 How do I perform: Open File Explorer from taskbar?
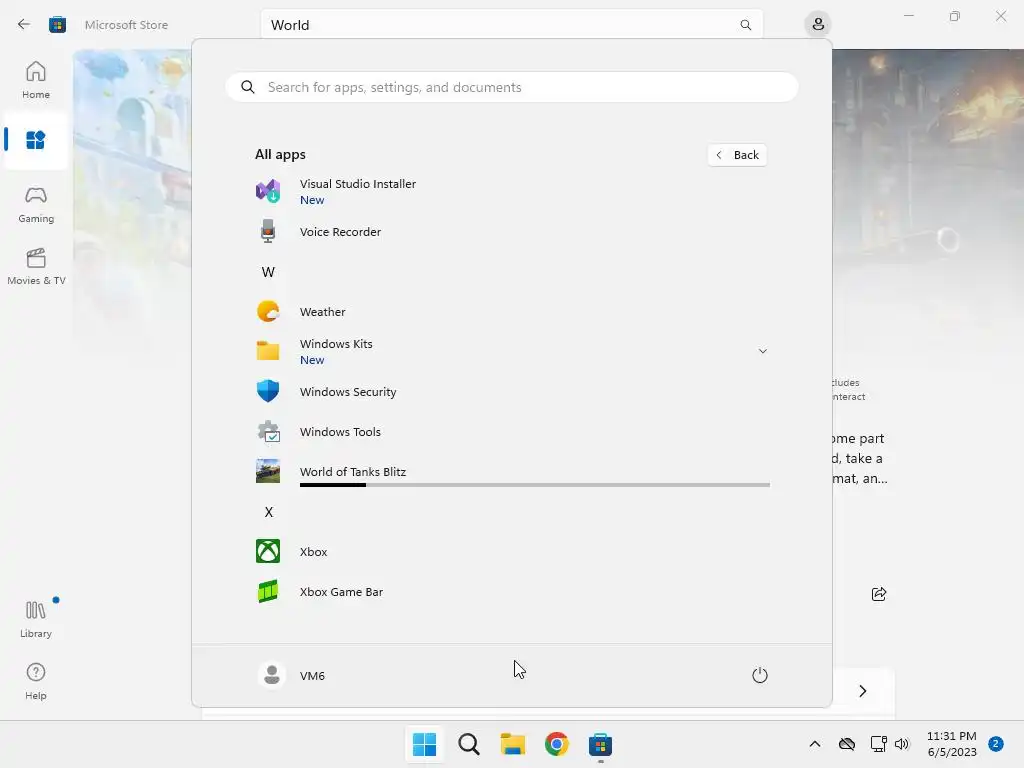513,744
